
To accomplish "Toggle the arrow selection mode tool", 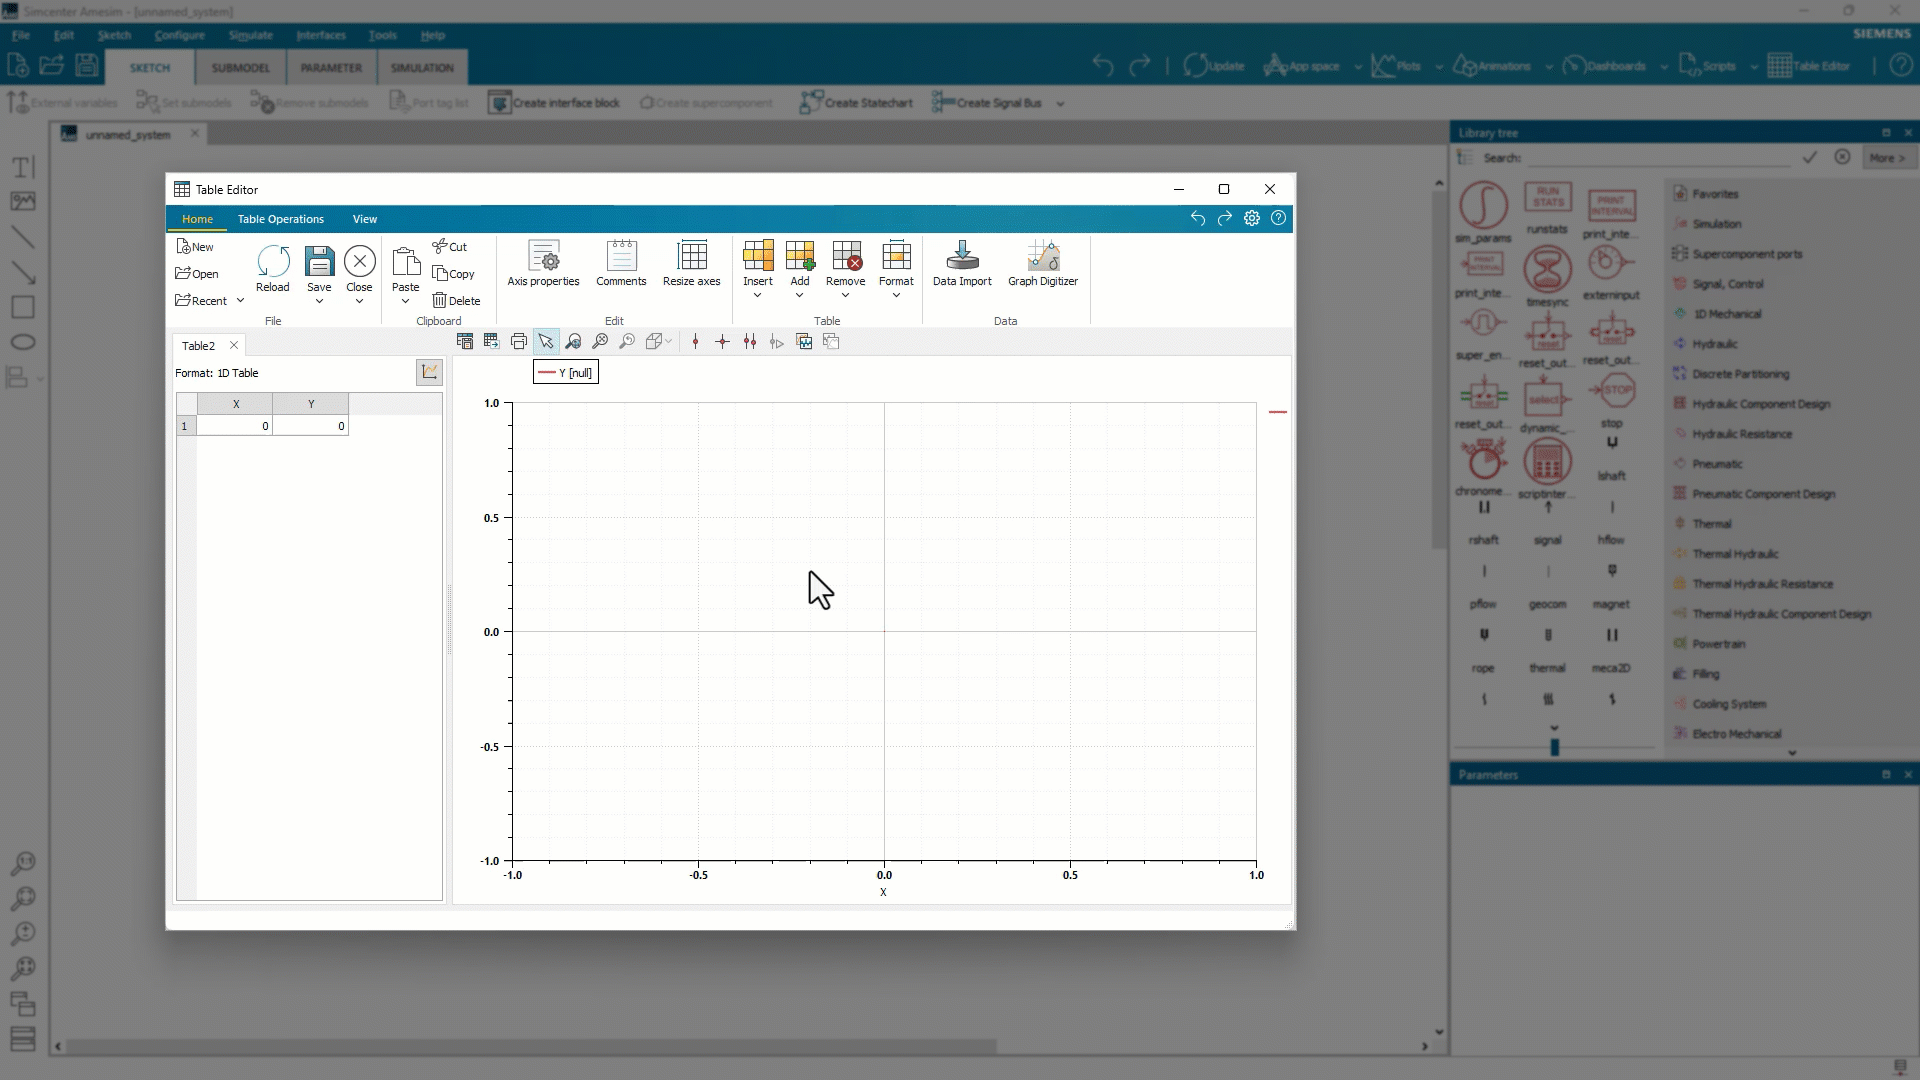I will tap(546, 342).
